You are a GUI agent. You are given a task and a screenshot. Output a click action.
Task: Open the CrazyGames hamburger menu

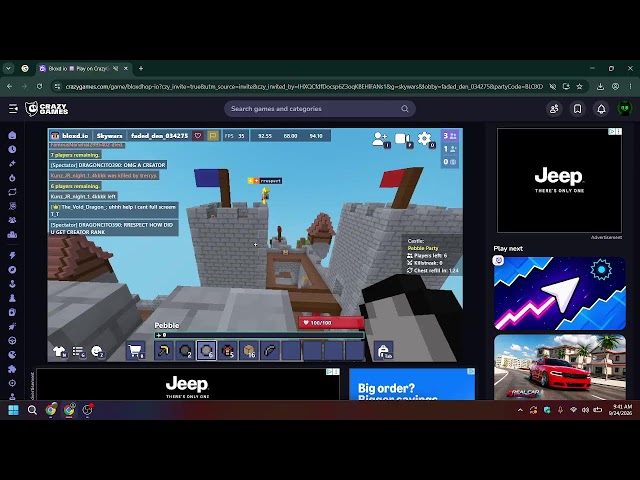point(13,109)
